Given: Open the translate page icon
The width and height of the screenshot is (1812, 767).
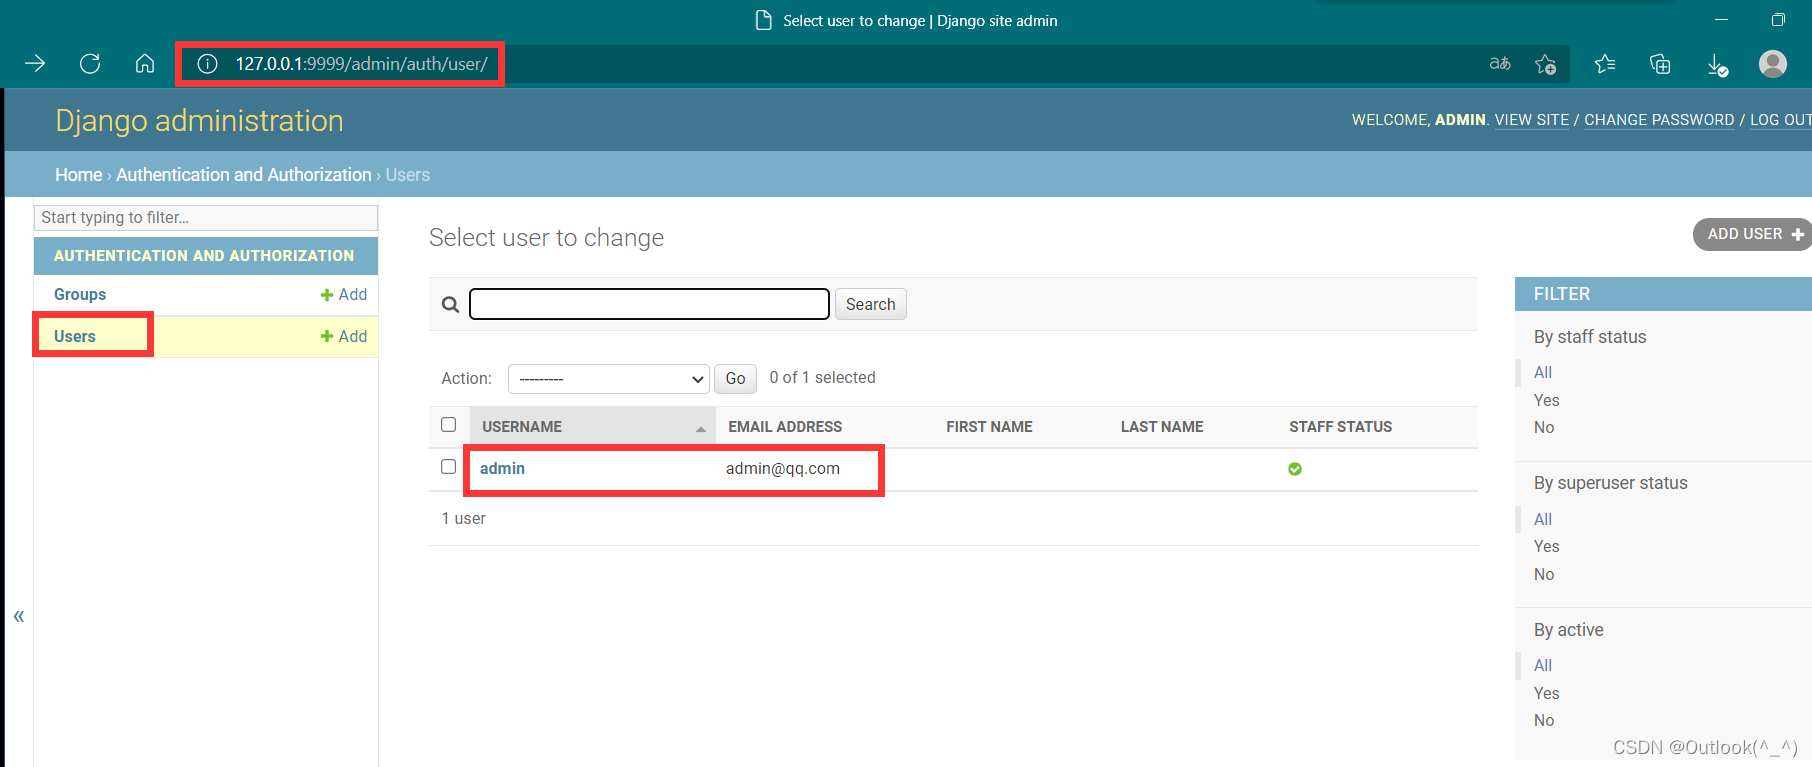Looking at the screenshot, I should click(x=1500, y=64).
